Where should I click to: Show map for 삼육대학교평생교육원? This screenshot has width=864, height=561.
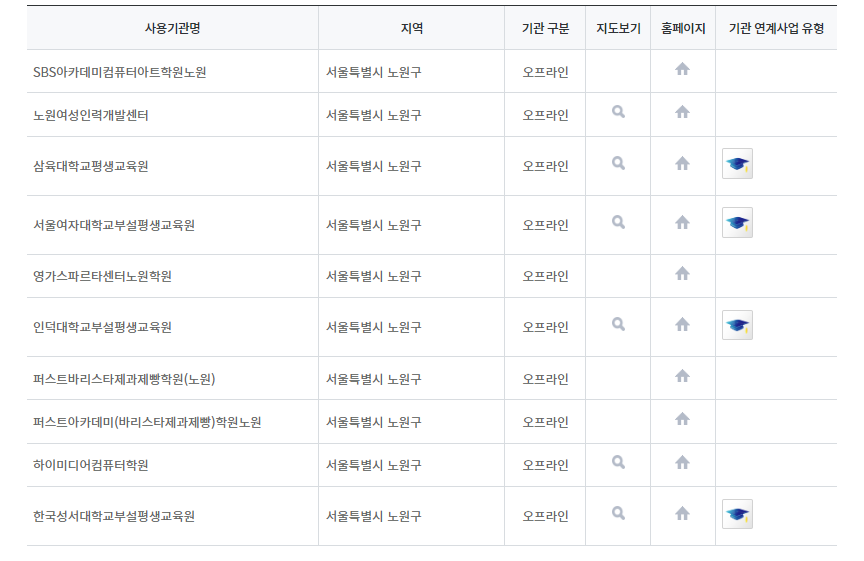618,163
